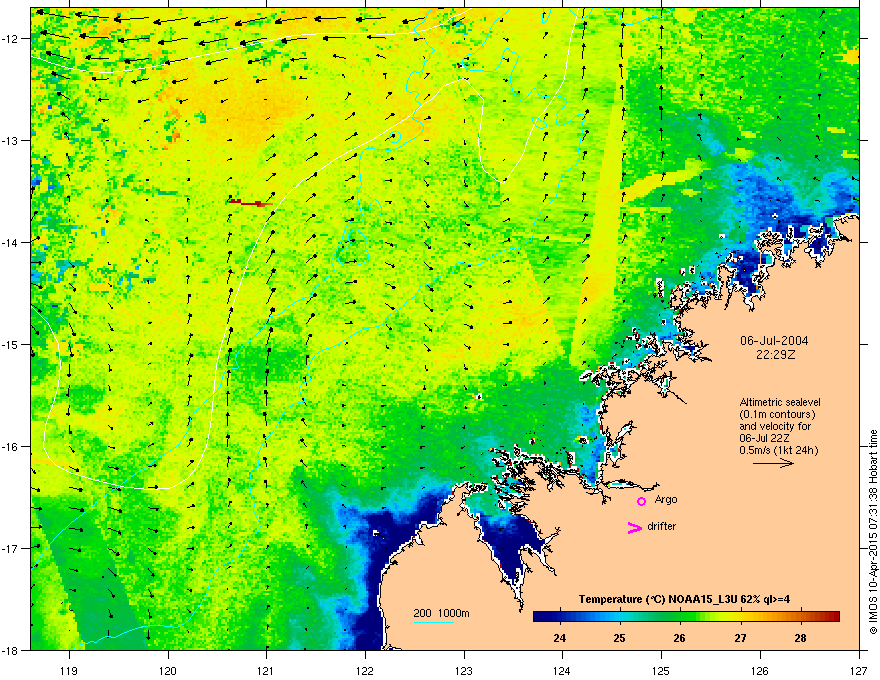Click longitude axis label 124
The height and width of the screenshot is (680, 880).
click(x=562, y=670)
